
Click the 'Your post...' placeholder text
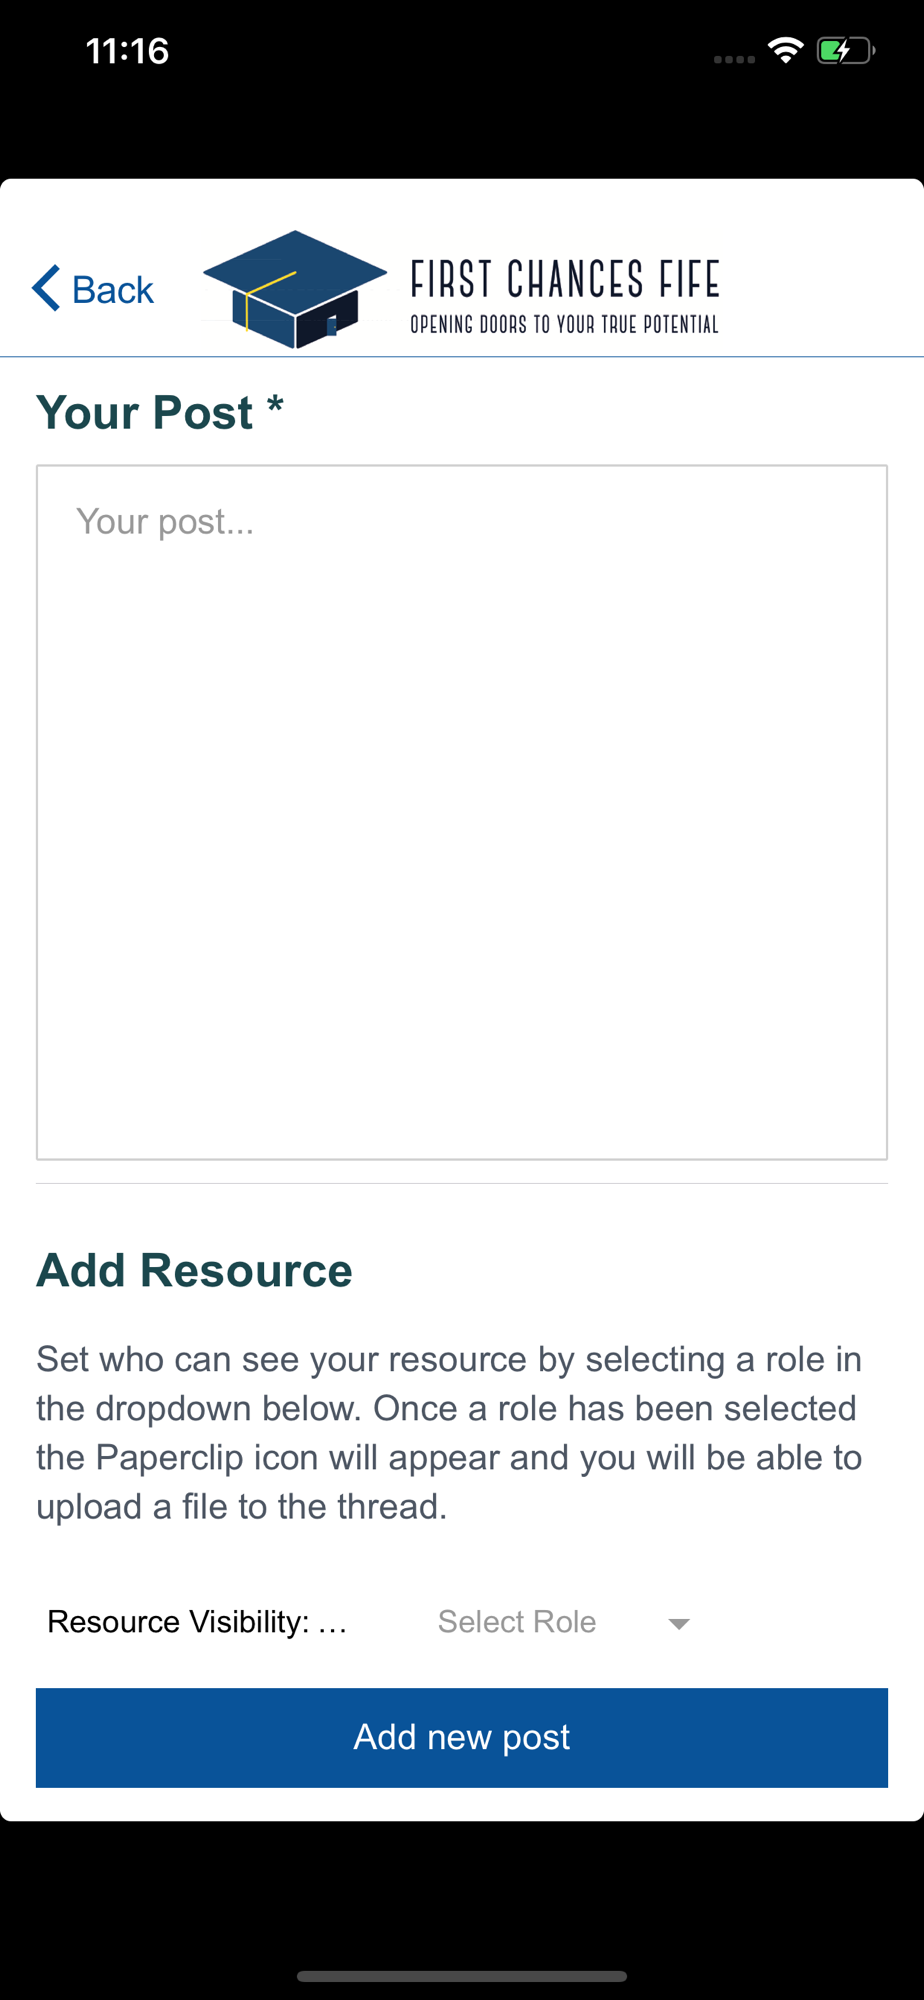165,521
